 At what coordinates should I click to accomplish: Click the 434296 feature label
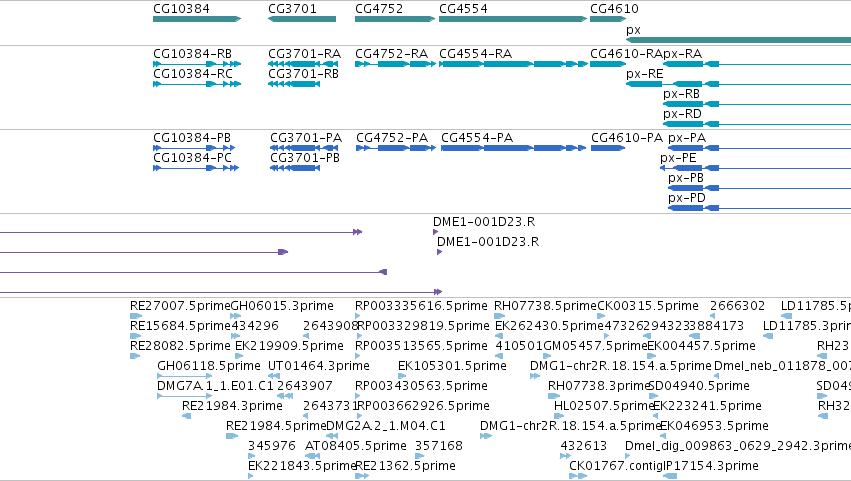tap(255, 326)
